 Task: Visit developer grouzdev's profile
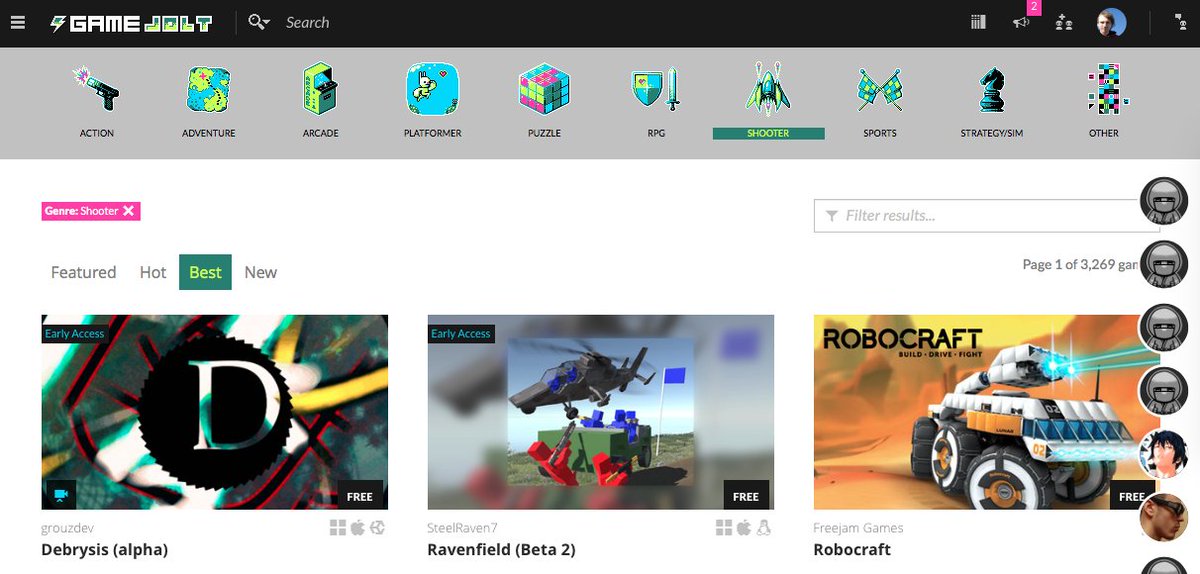(x=68, y=528)
